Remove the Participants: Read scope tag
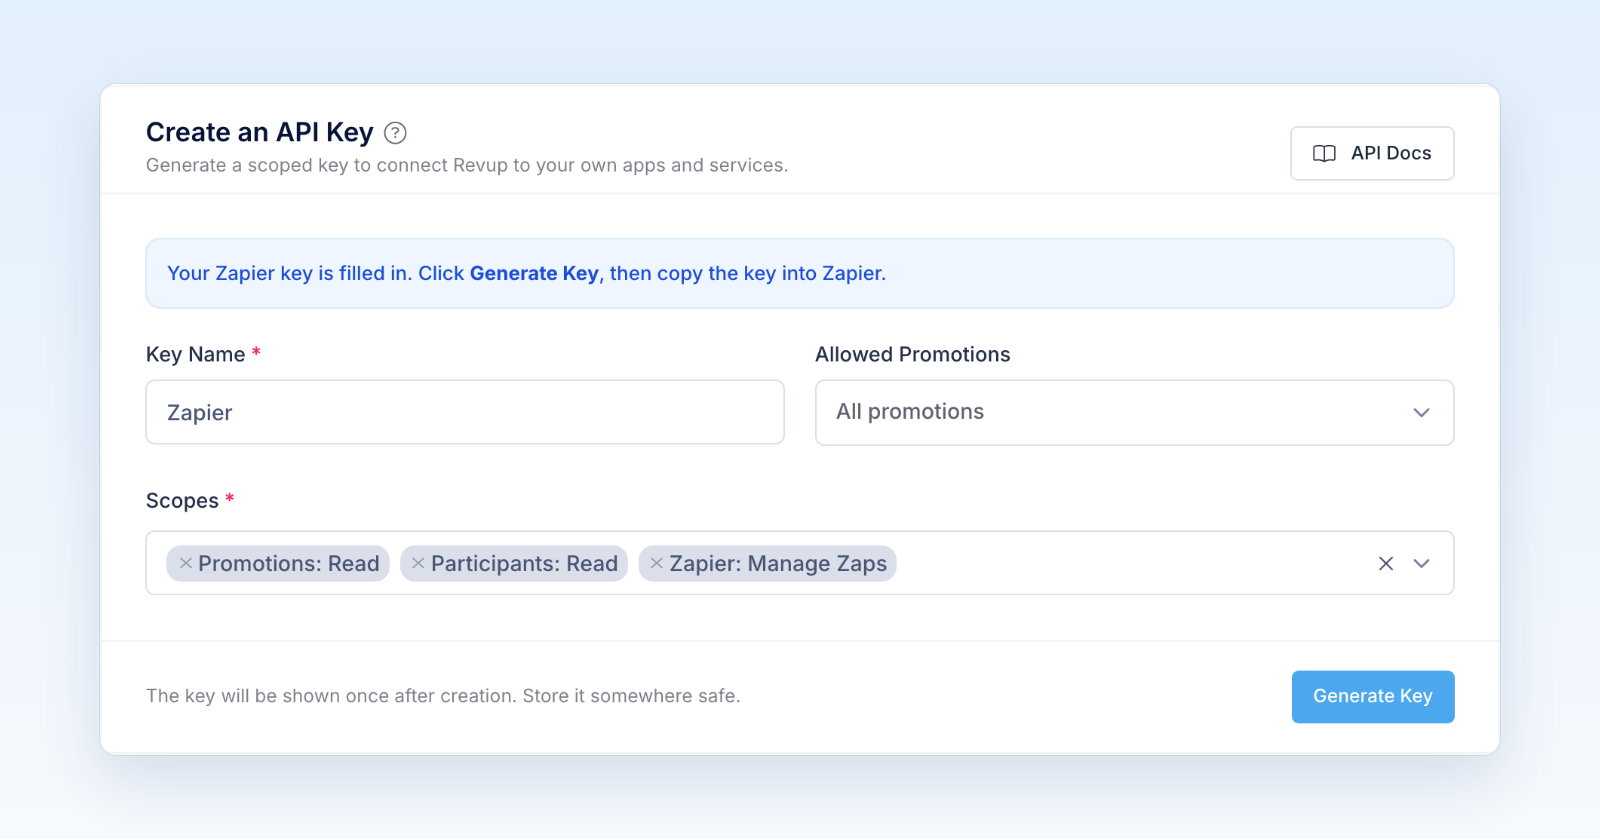This screenshot has width=1600, height=840. coord(418,564)
